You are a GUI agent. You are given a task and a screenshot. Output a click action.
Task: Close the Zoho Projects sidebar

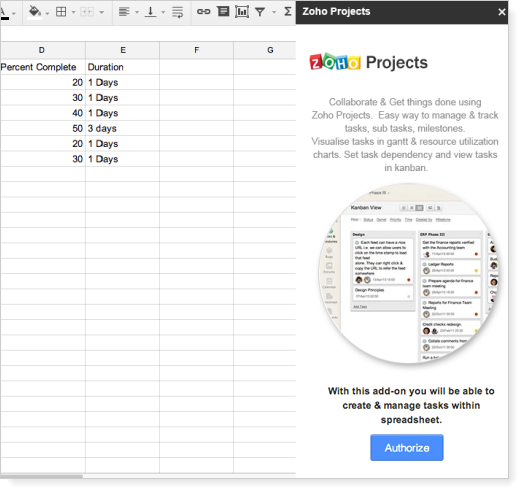(502, 12)
